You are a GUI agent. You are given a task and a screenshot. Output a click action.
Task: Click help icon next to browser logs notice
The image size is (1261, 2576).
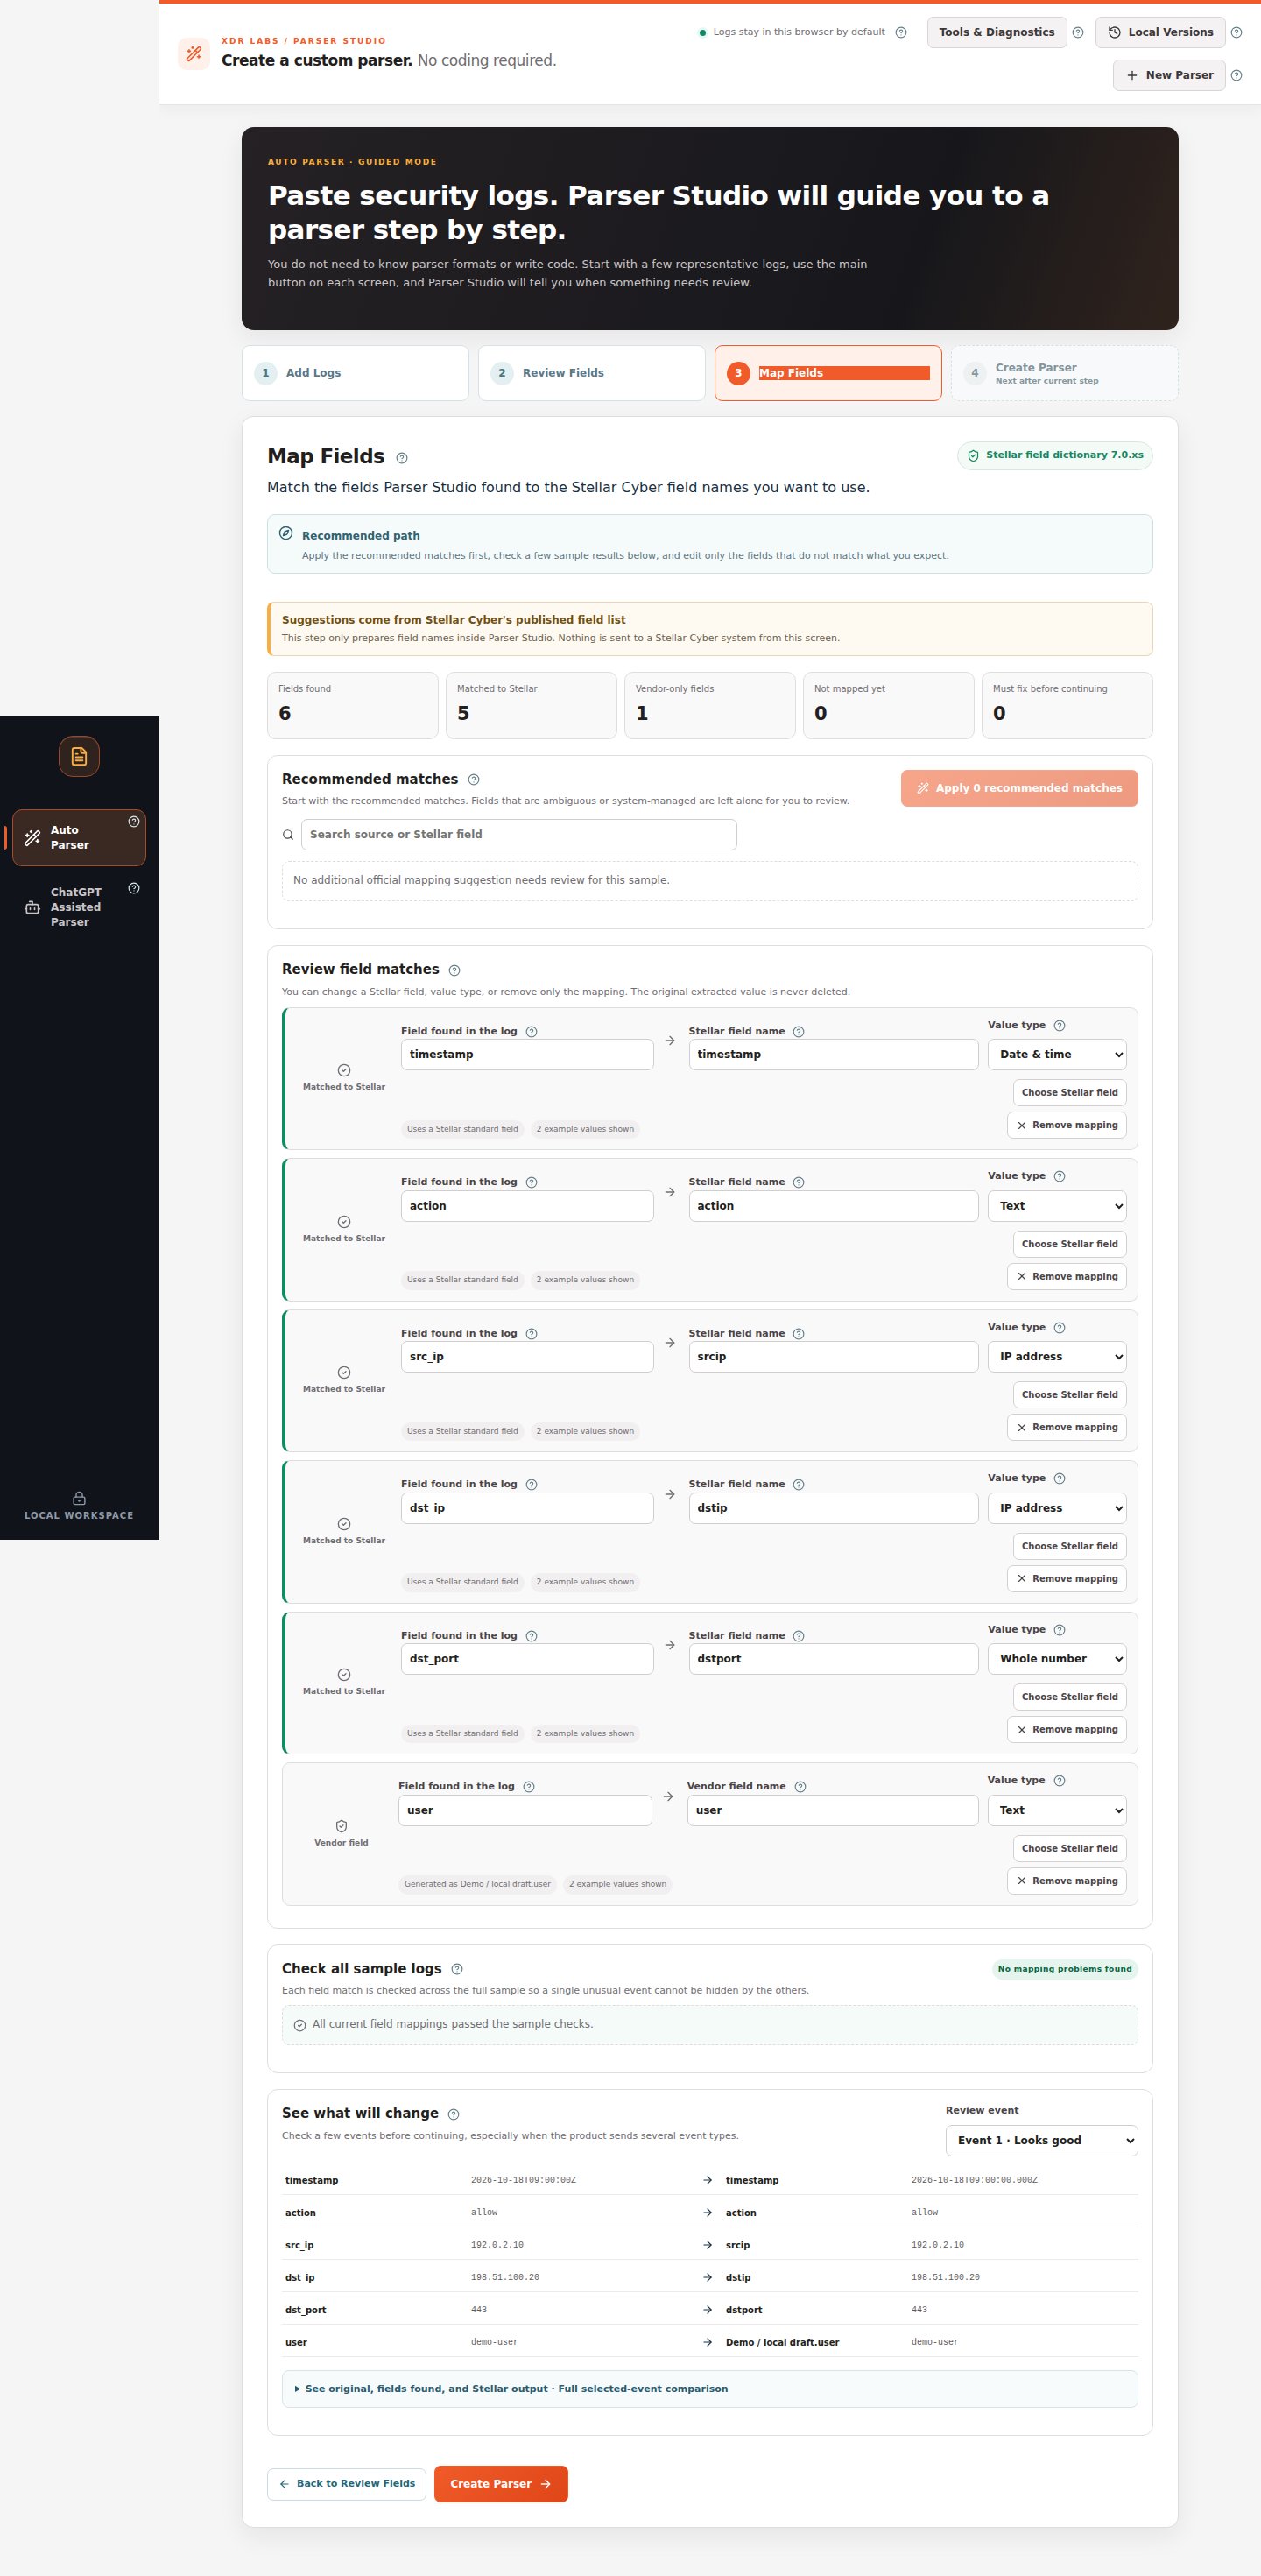[901, 32]
